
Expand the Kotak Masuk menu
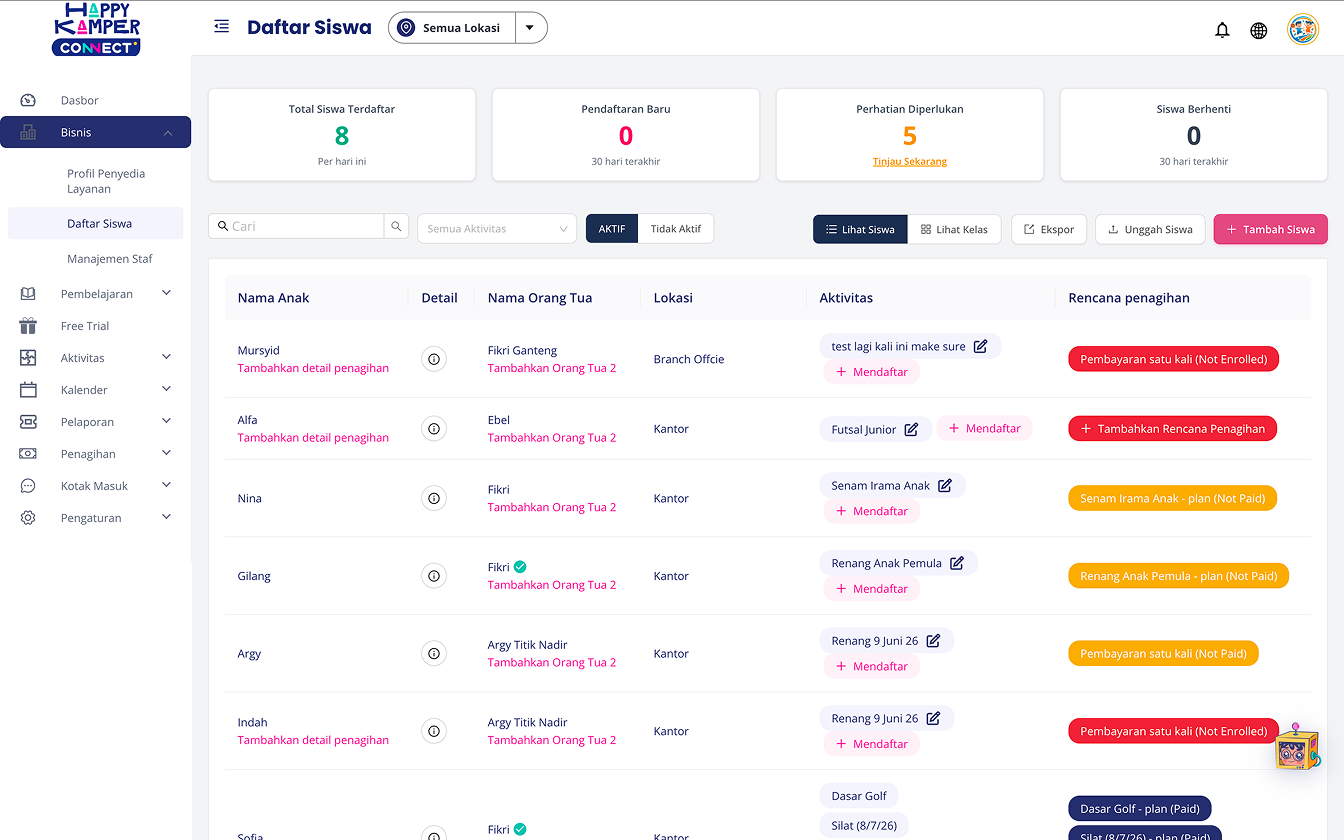point(95,486)
